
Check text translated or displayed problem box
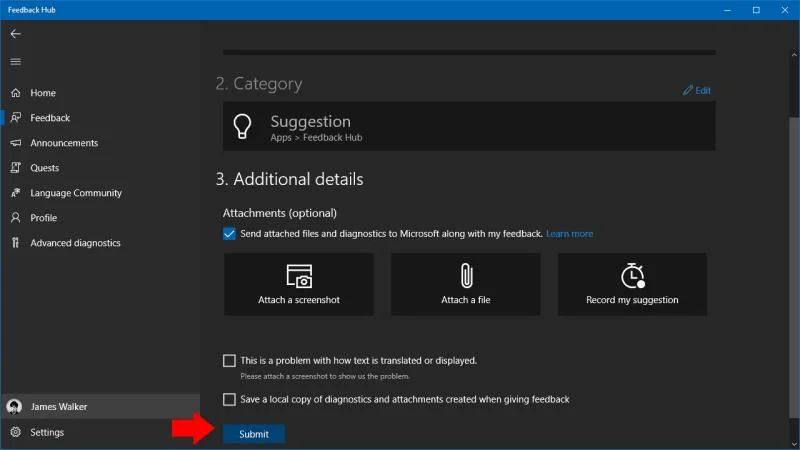[229, 361]
